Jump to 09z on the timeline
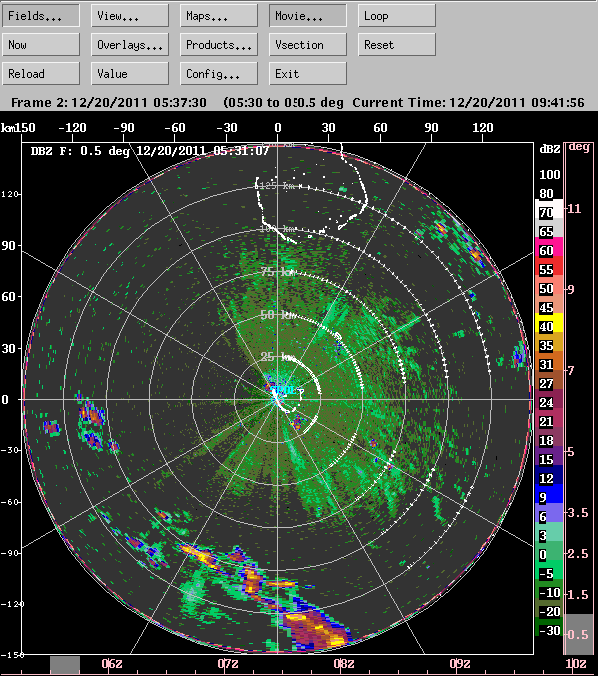 (x=460, y=663)
